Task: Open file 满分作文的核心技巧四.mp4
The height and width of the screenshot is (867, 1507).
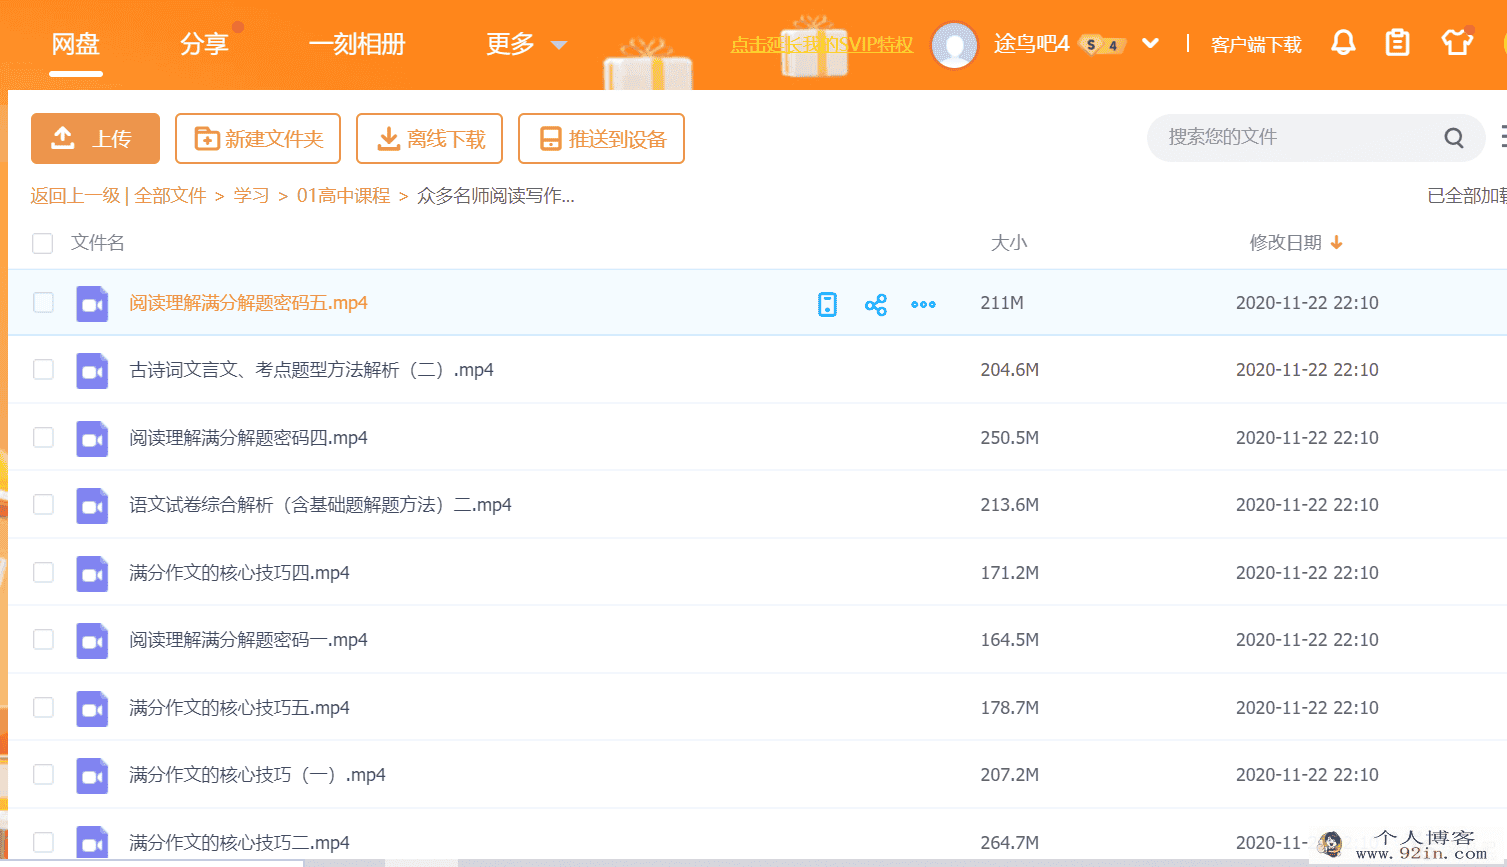Action: pos(239,573)
